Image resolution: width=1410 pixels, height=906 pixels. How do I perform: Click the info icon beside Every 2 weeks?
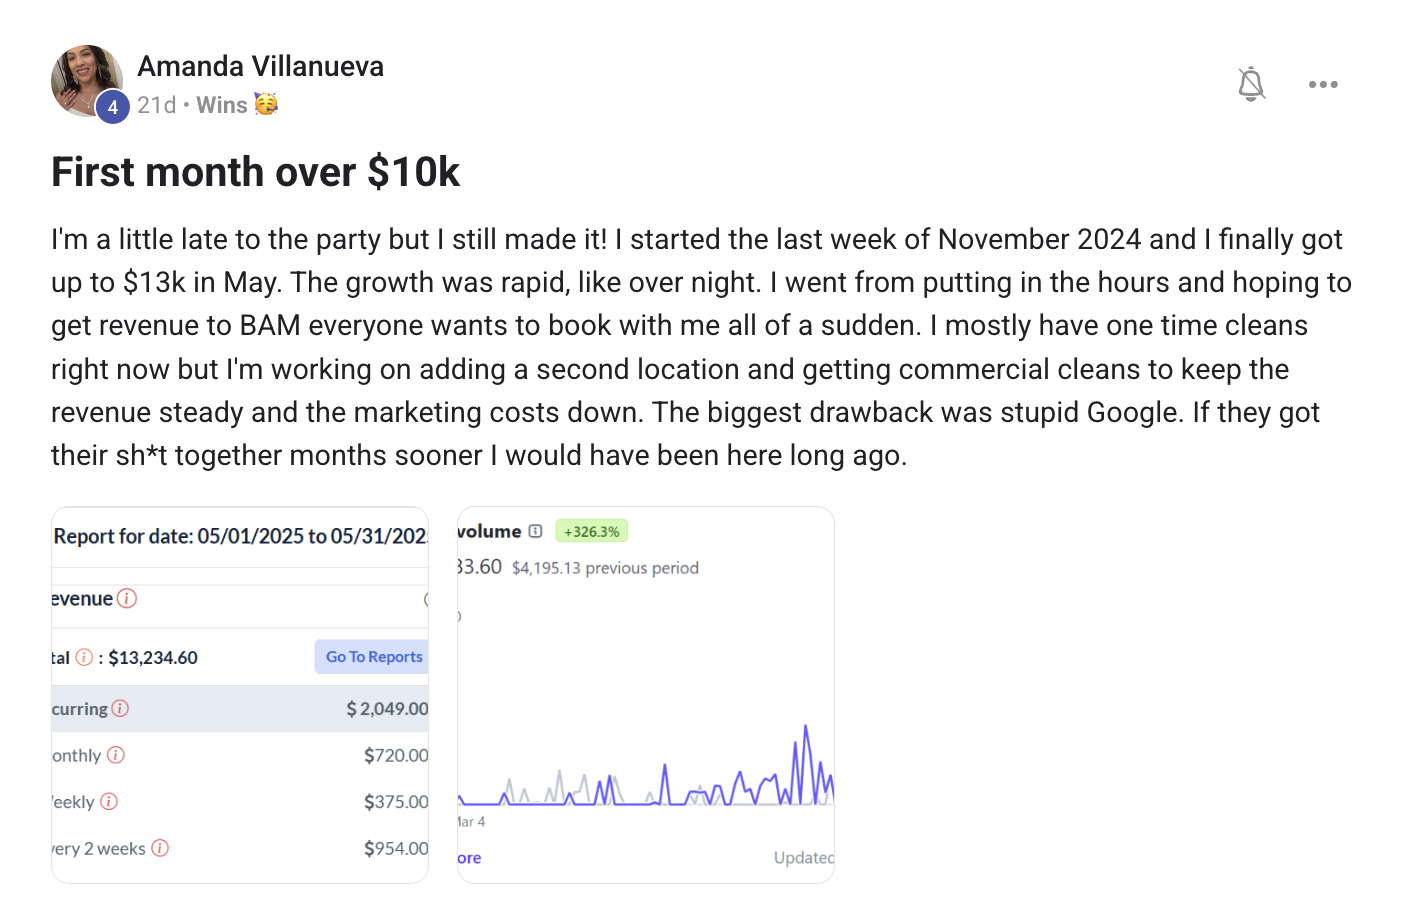(x=160, y=848)
